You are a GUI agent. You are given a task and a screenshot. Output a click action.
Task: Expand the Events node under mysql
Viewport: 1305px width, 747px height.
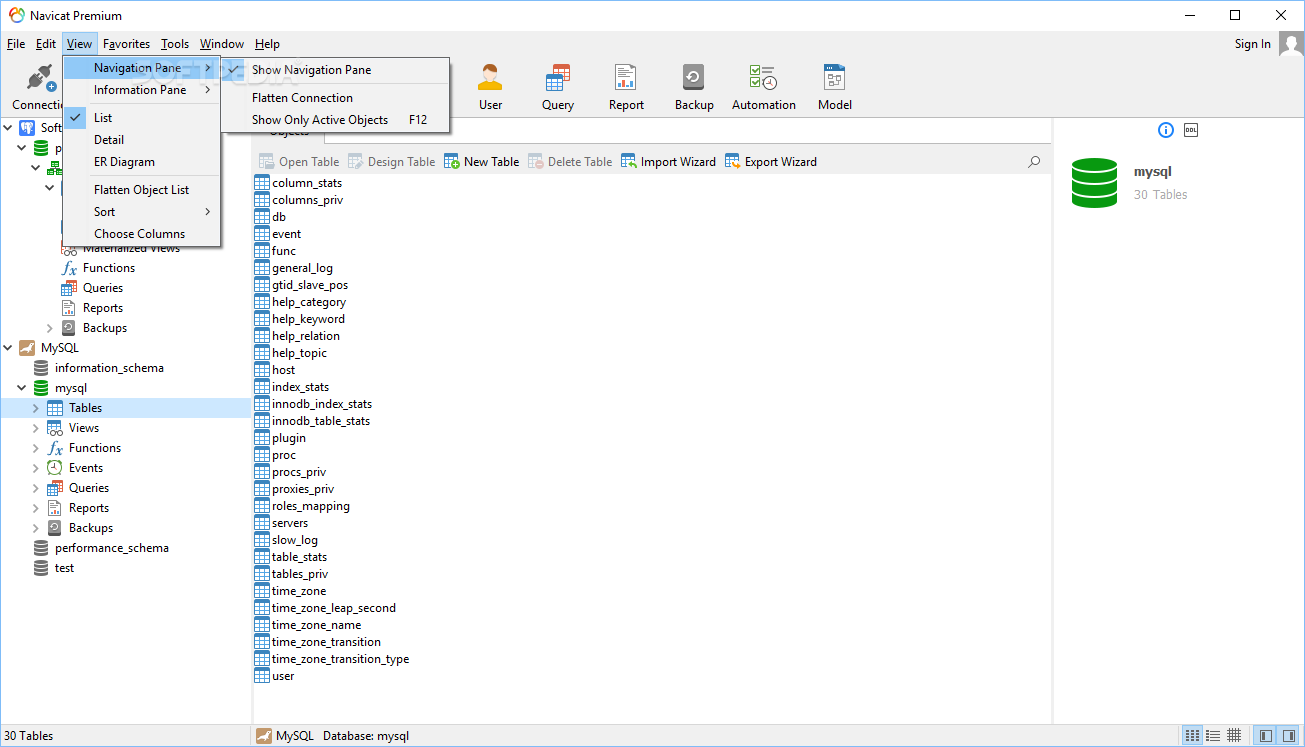37,468
